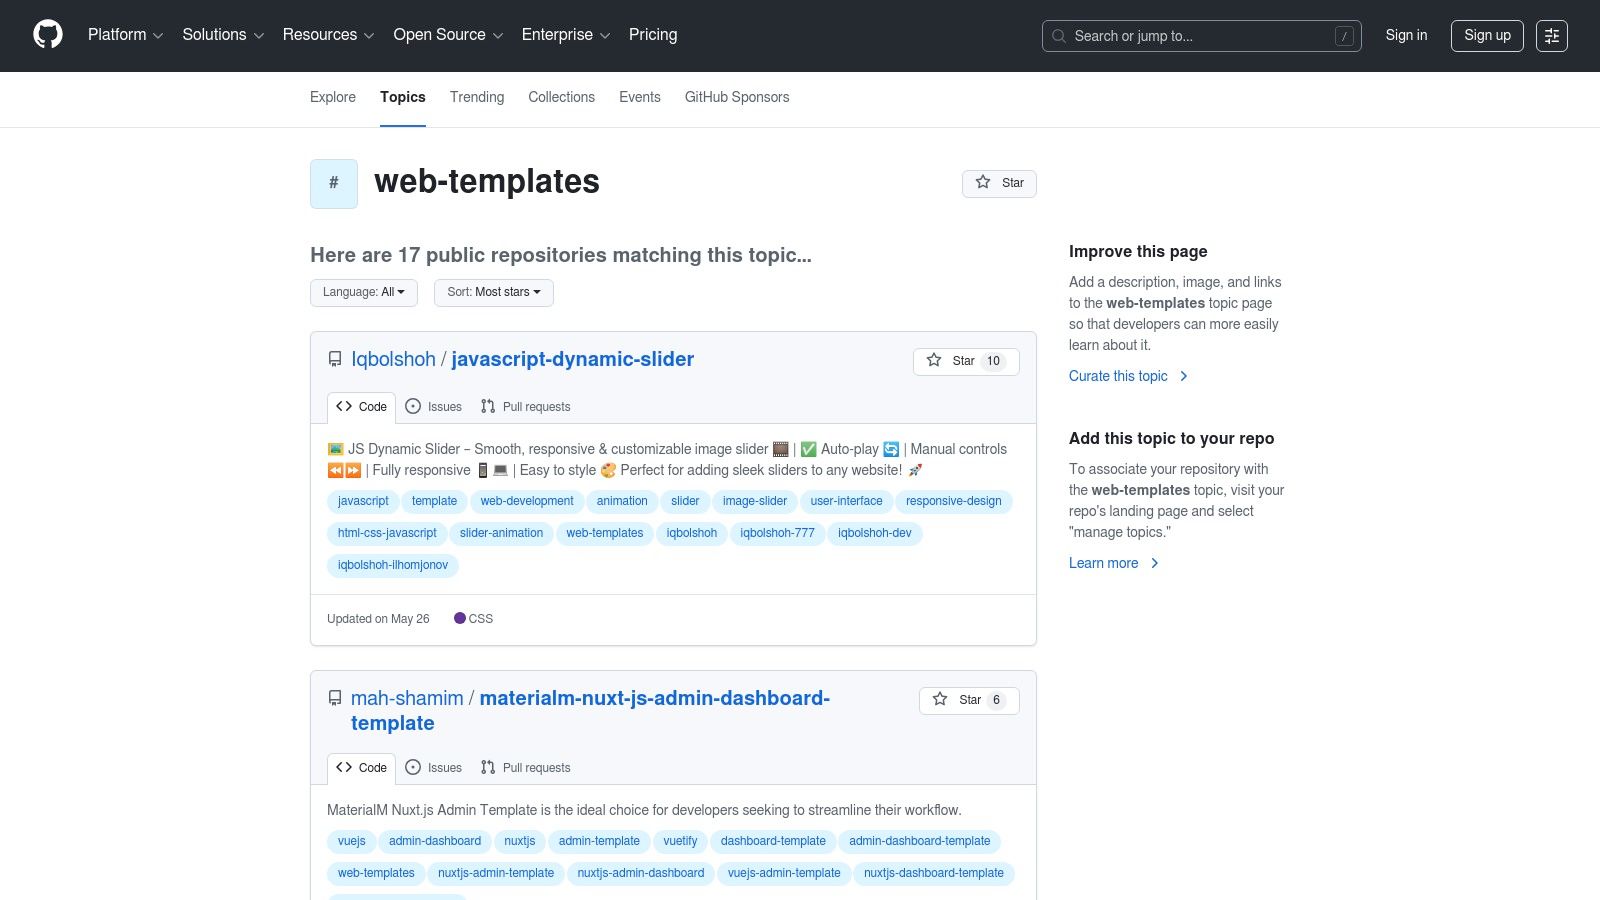Star the materialm-nuxt-js-admin-dashboard-template repository

(x=960, y=700)
